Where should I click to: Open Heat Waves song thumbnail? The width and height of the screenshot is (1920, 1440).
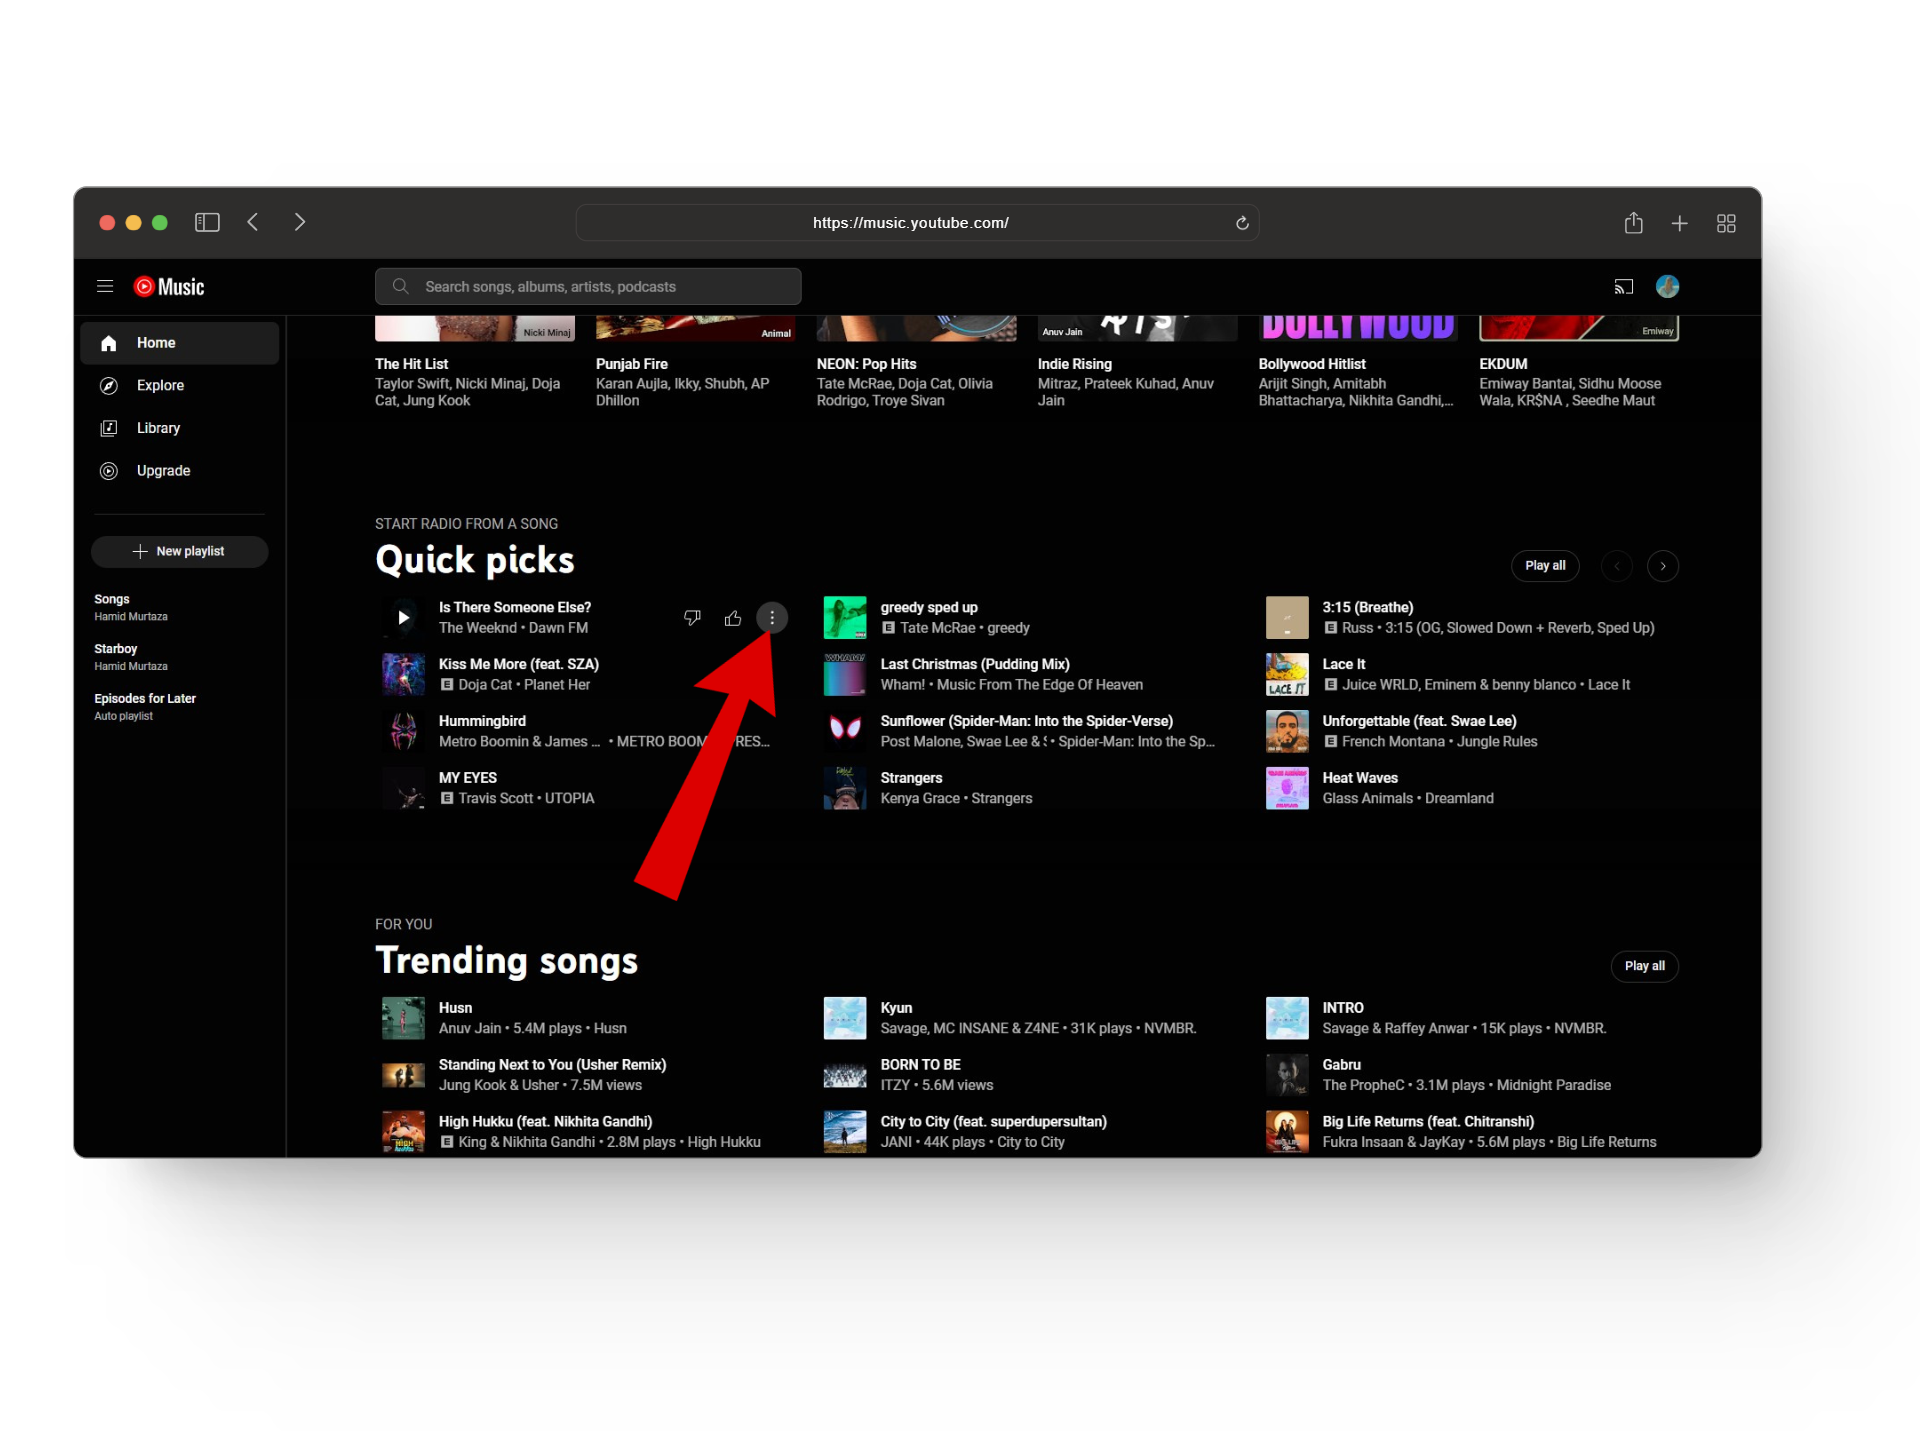click(x=1287, y=788)
